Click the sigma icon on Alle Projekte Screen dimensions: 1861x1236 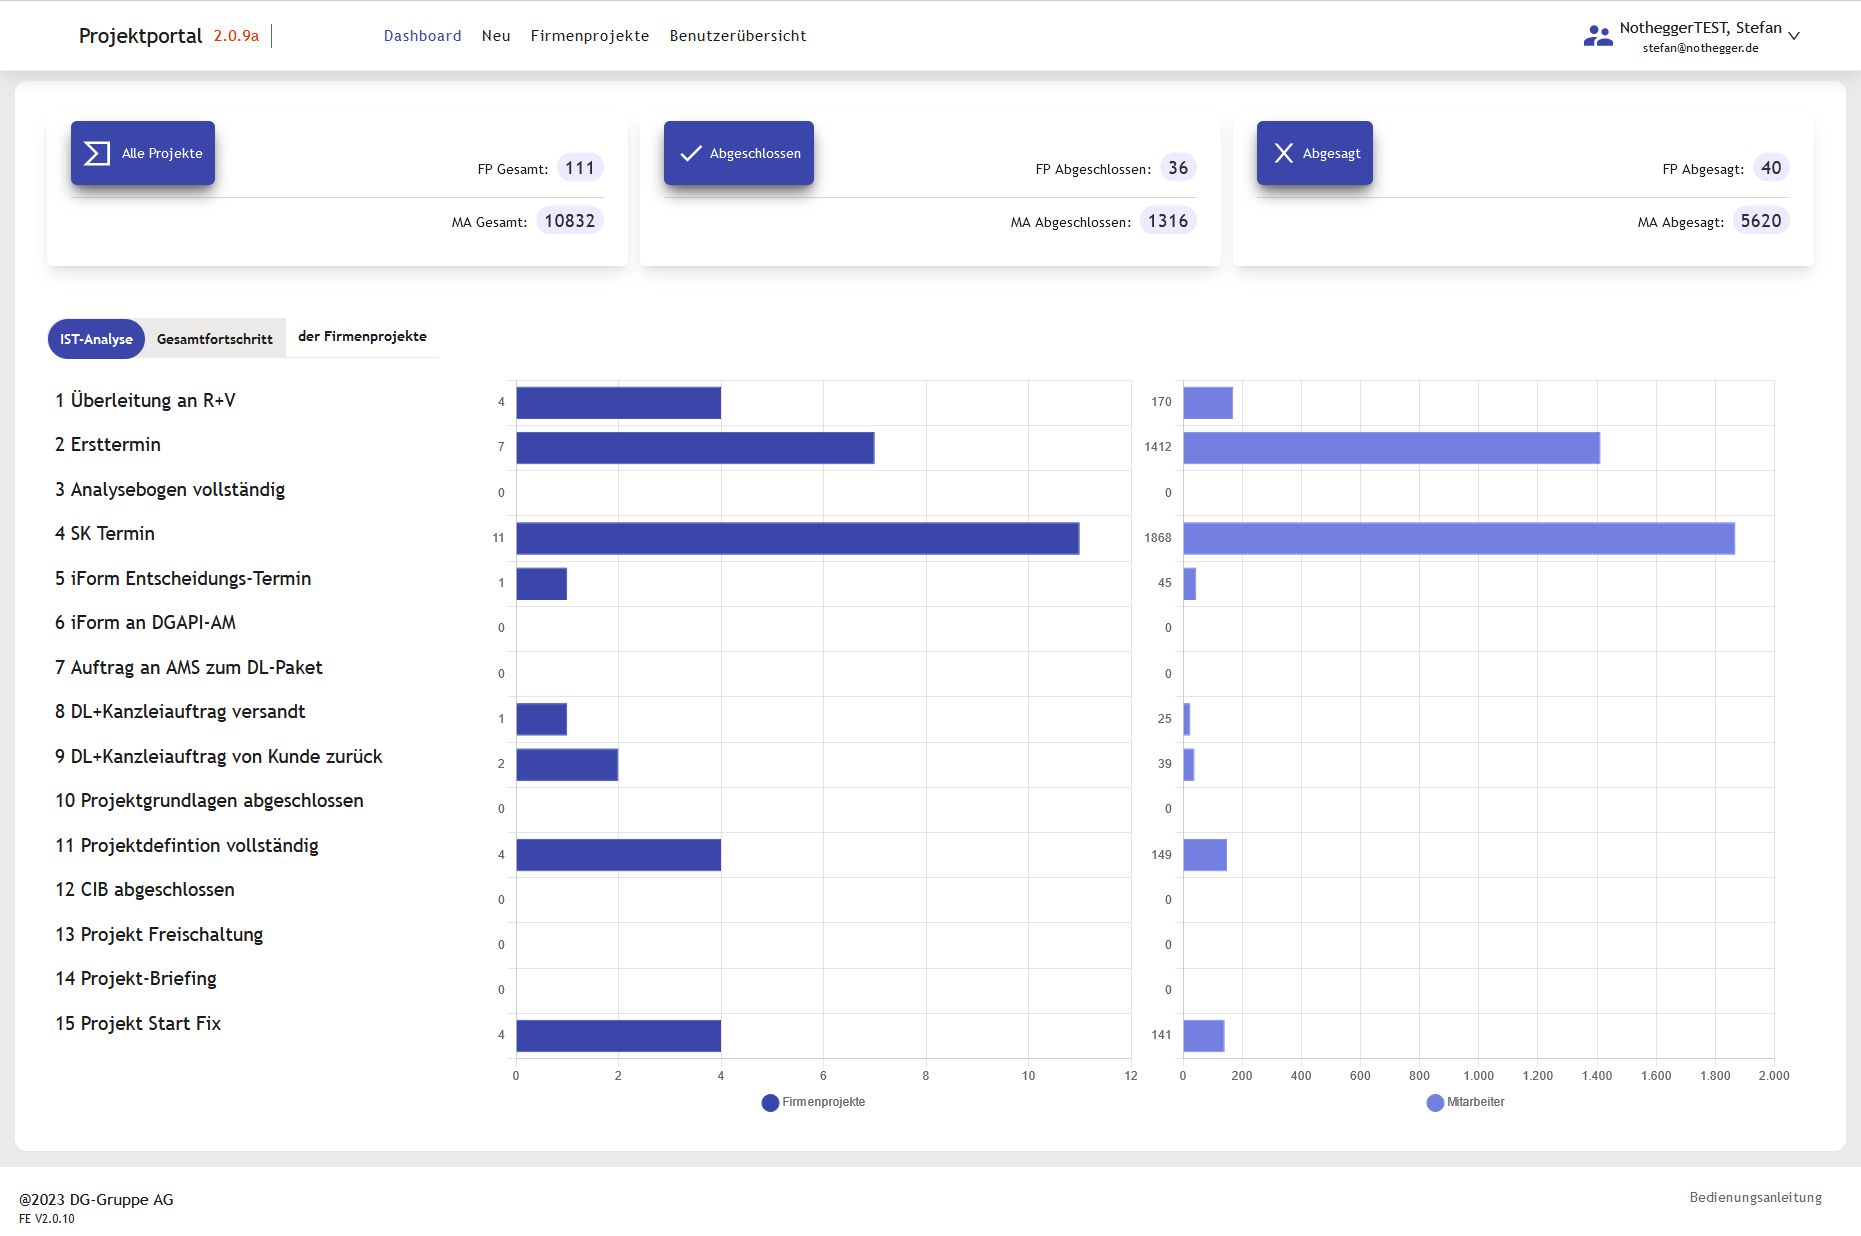point(97,153)
